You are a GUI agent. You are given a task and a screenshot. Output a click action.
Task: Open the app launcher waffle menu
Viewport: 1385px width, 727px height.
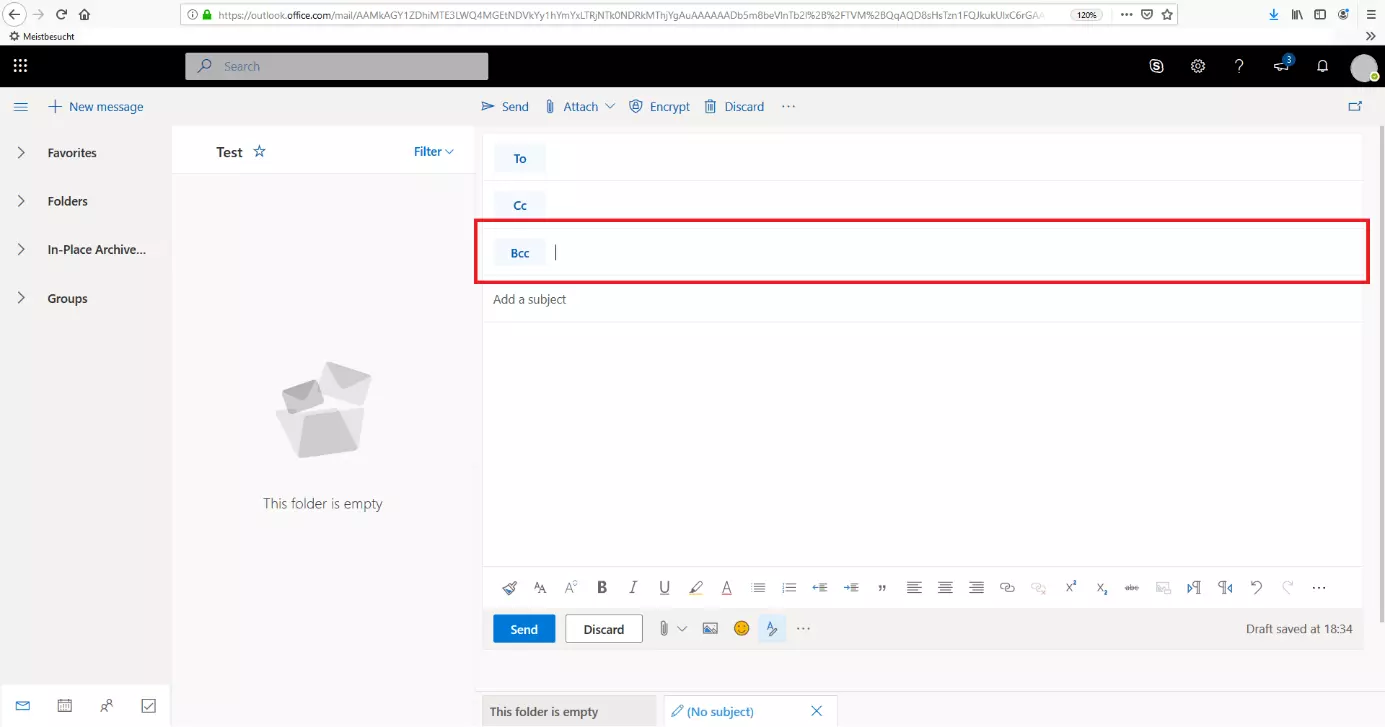click(x=19, y=66)
